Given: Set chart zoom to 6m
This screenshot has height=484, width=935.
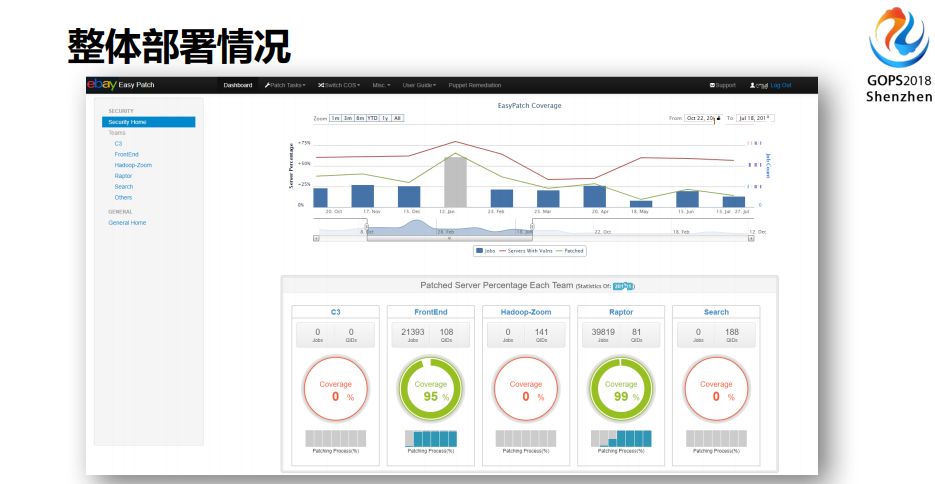Looking at the screenshot, I should pyautogui.click(x=360, y=118).
